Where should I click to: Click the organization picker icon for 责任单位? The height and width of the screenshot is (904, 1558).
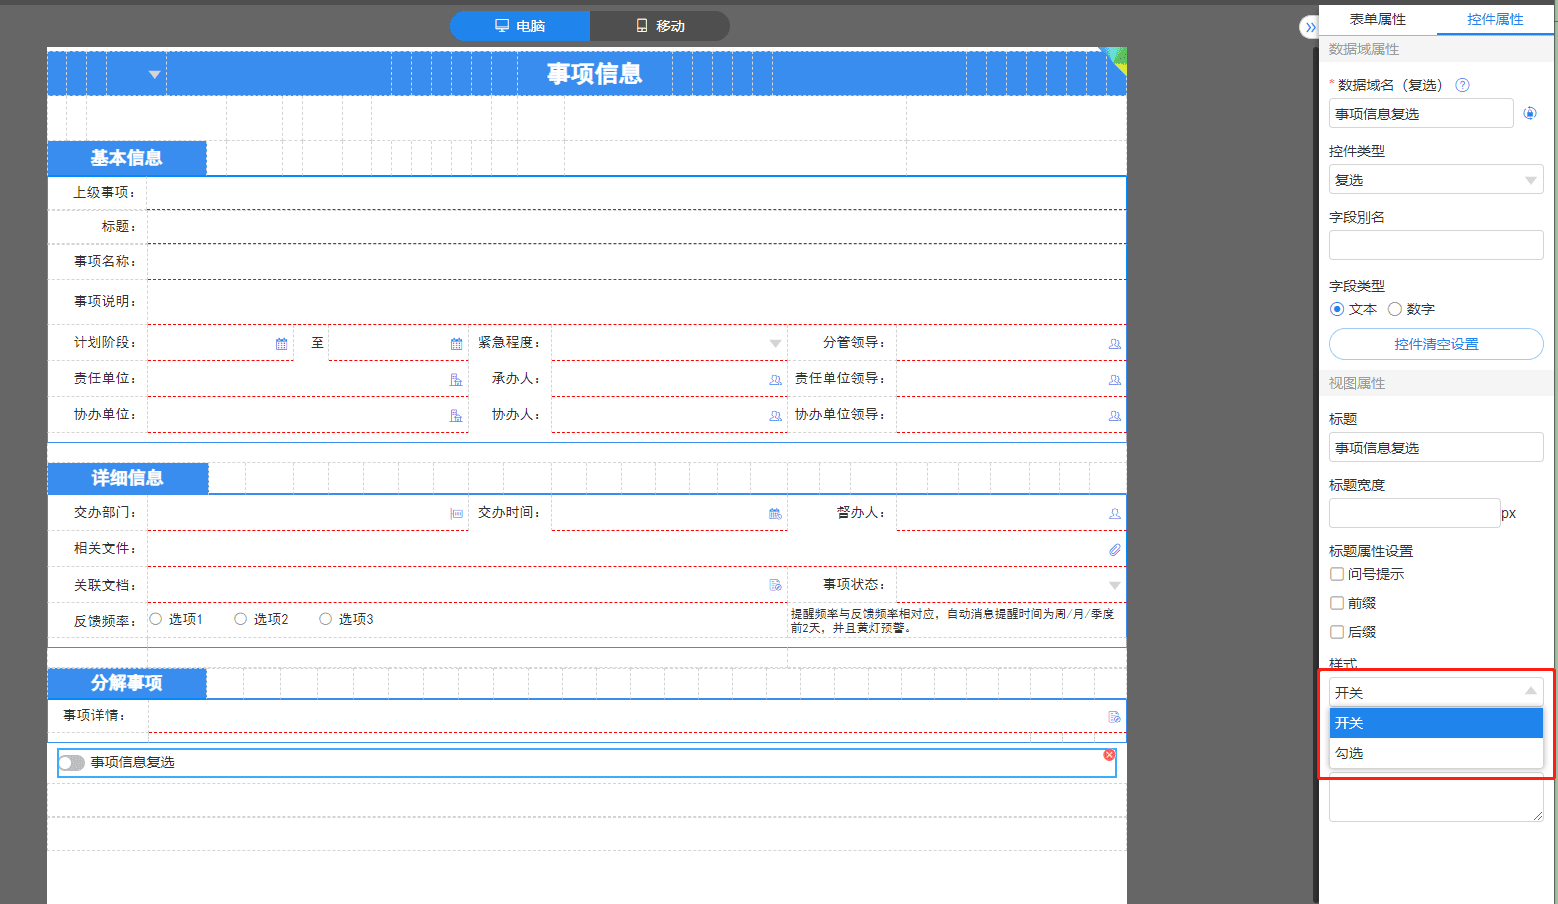pyautogui.click(x=456, y=380)
